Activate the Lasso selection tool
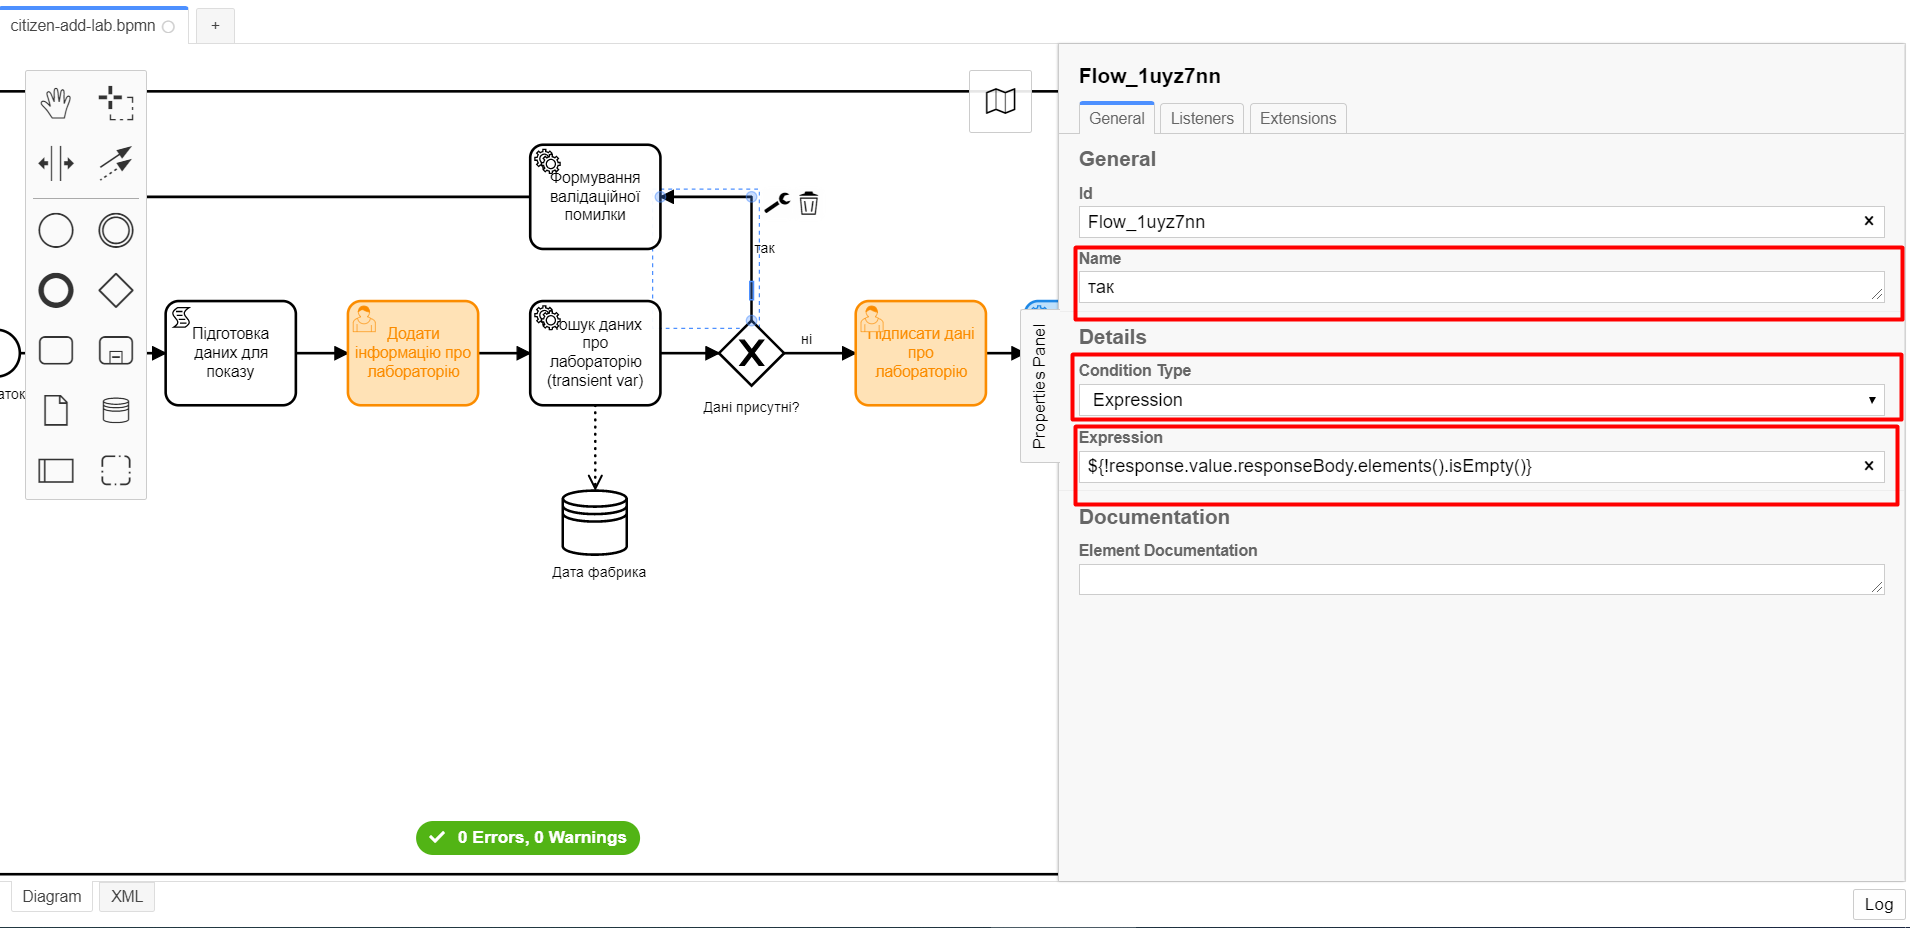Image resolution: width=1910 pixels, height=928 pixels. [x=116, y=102]
